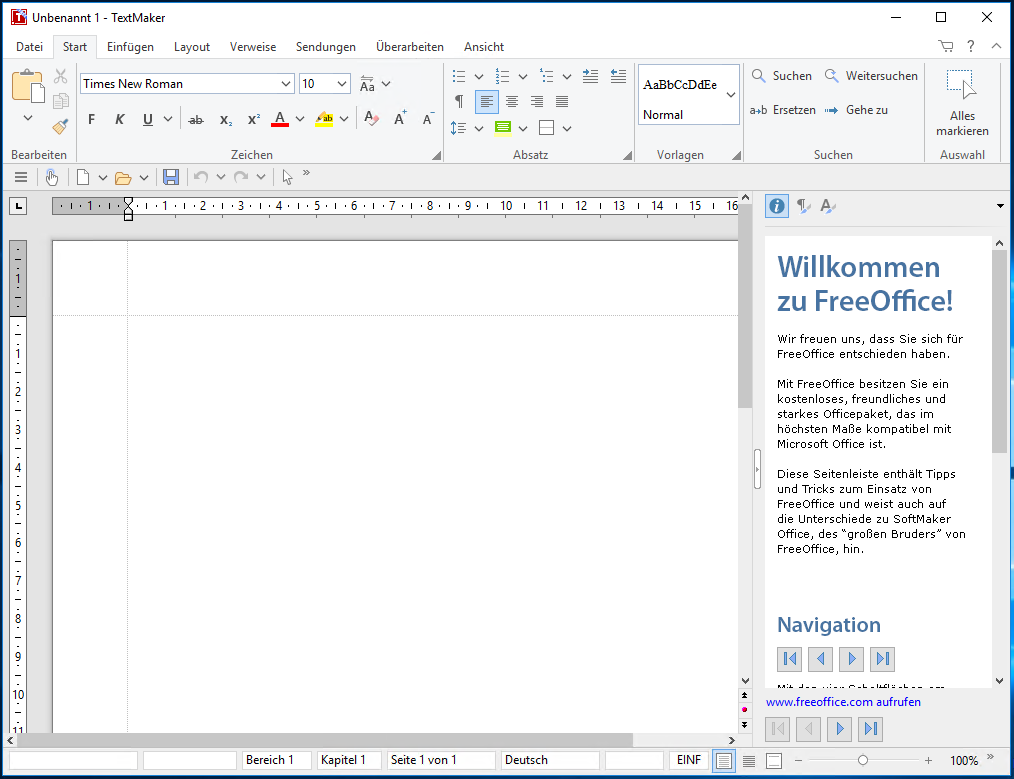
Task: Click the Deutsch language field in status bar
Action: 549,760
